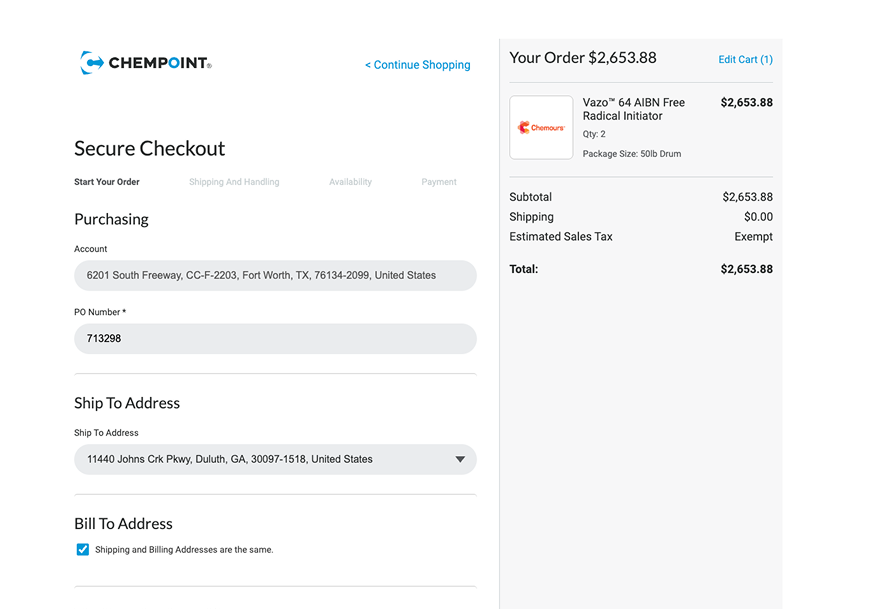
Task: Open the Edit Cart (1) link
Action: [745, 60]
